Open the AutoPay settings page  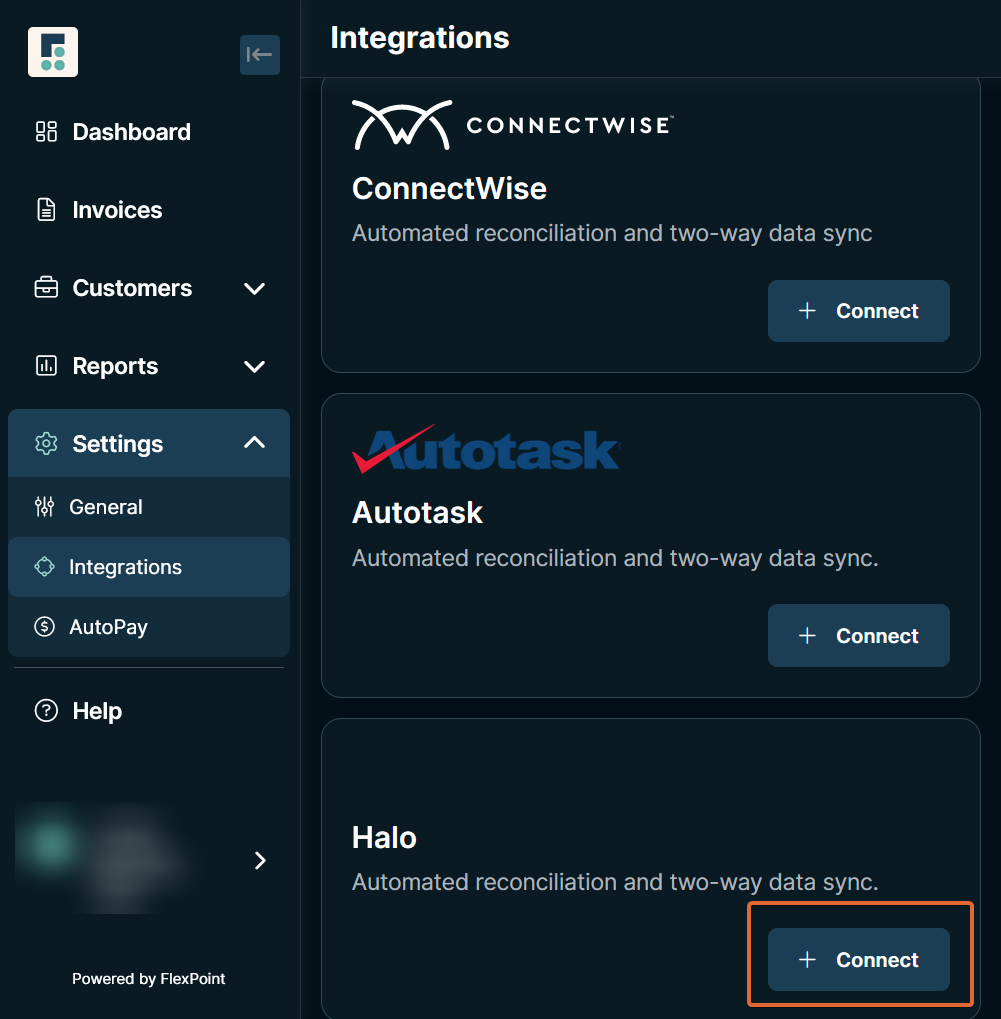108,627
